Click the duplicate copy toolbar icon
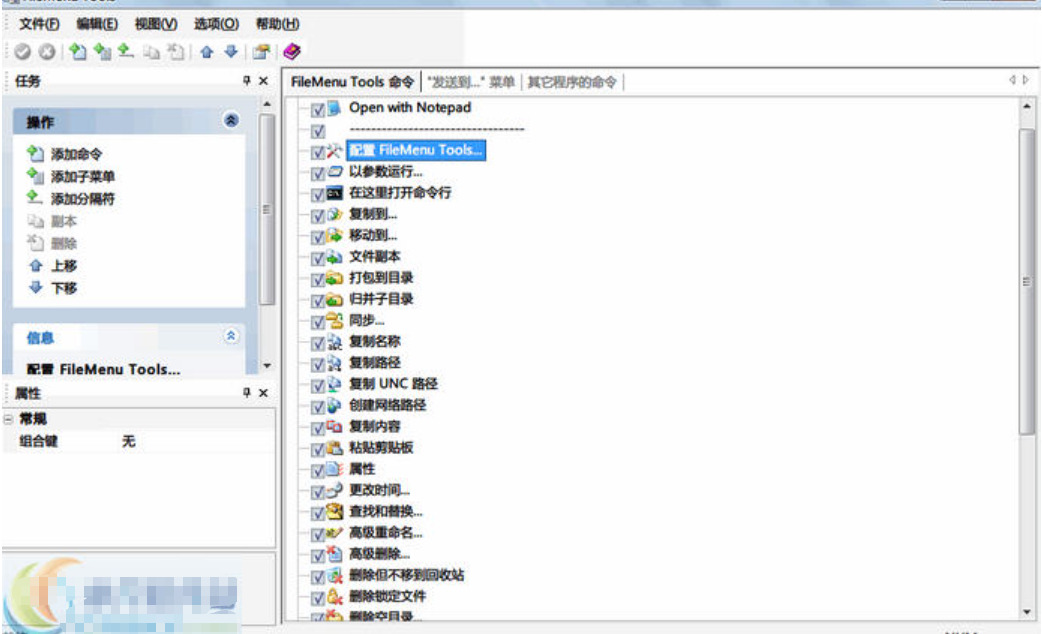 [152, 52]
